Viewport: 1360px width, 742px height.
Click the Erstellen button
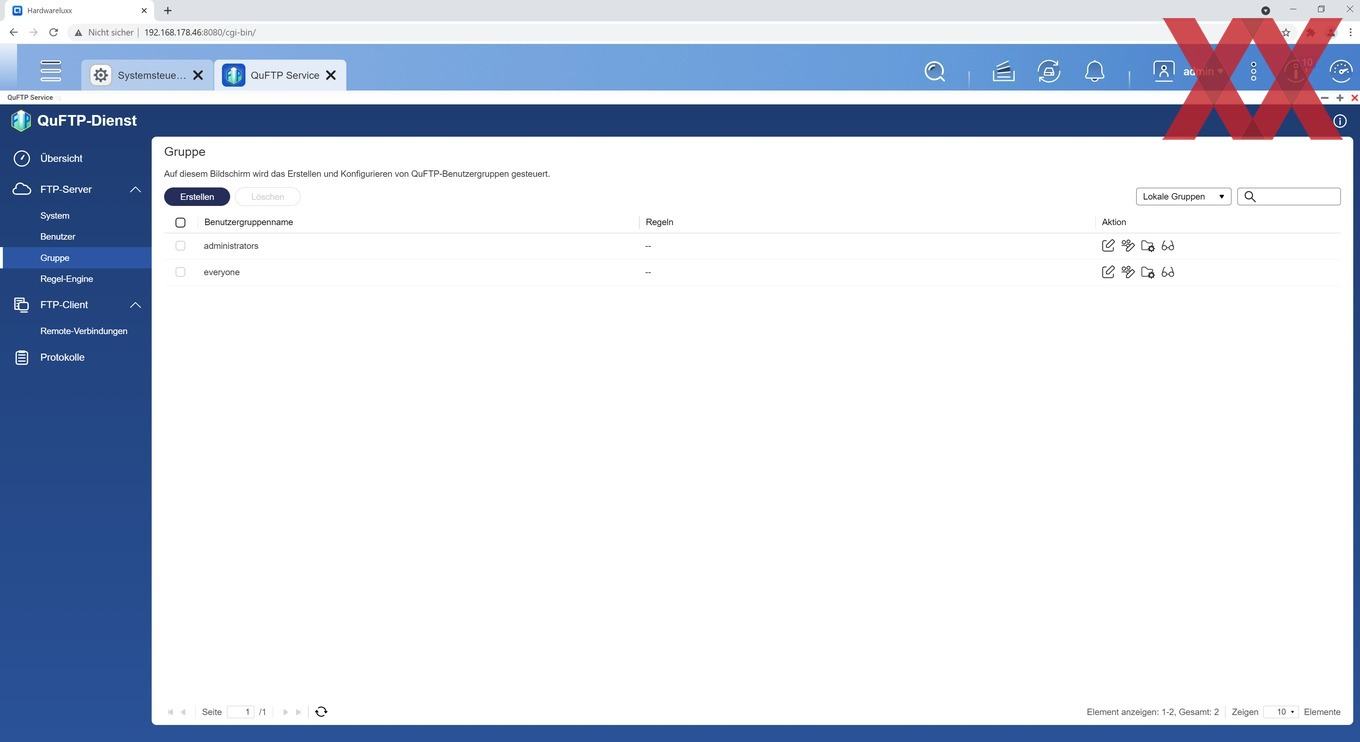[x=197, y=197]
